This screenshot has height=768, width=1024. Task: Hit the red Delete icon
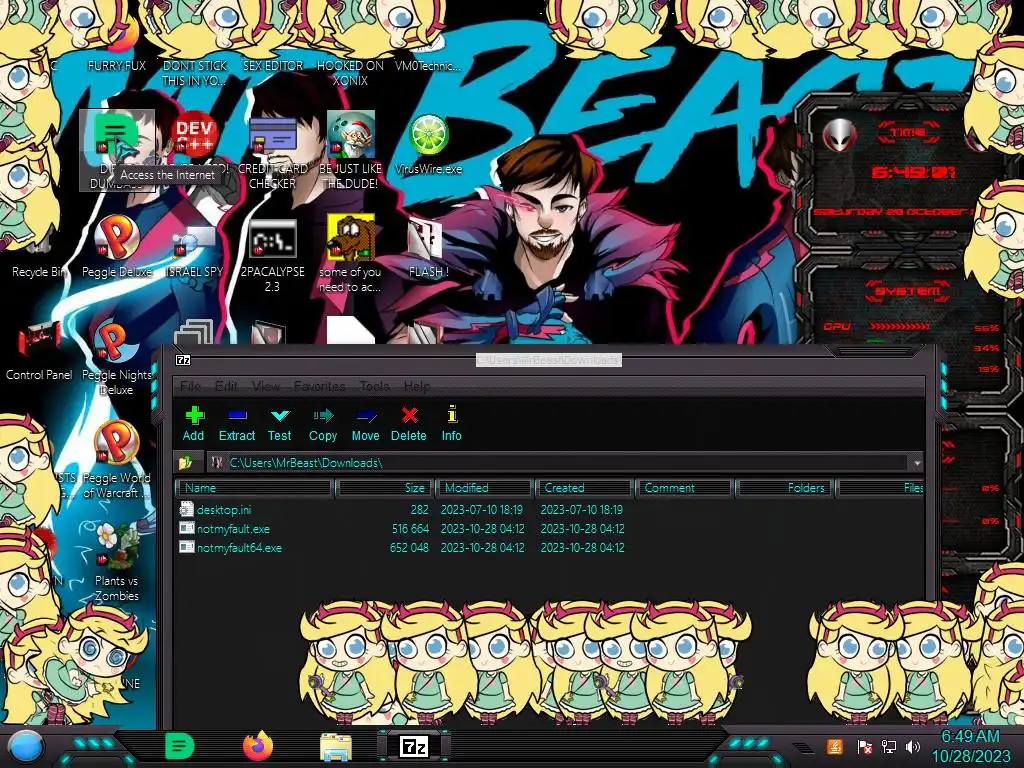pyautogui.click(x=409, y=423)
